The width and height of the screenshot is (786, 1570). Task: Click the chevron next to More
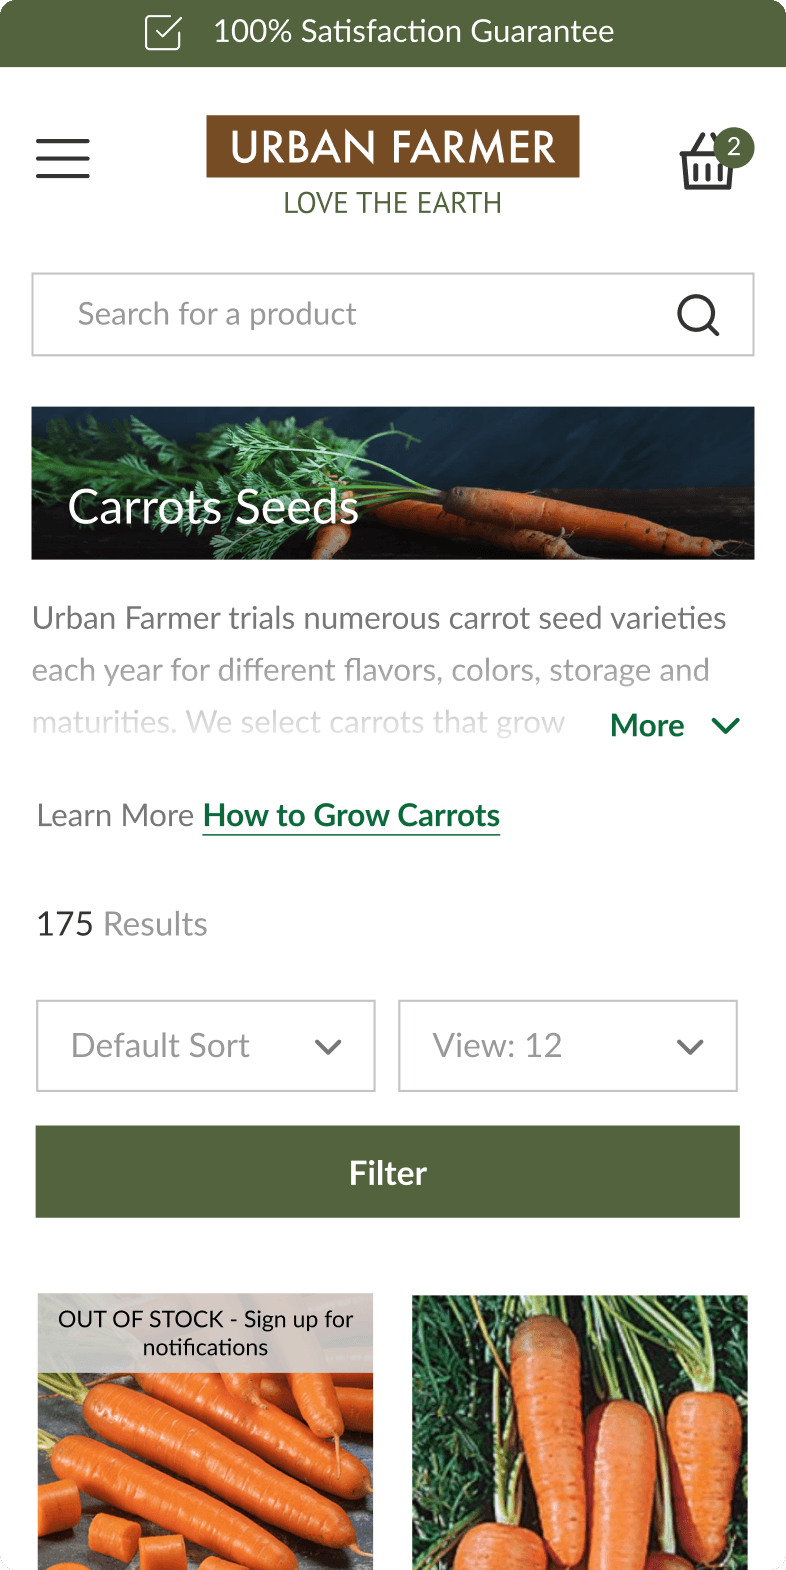[725, 726]
